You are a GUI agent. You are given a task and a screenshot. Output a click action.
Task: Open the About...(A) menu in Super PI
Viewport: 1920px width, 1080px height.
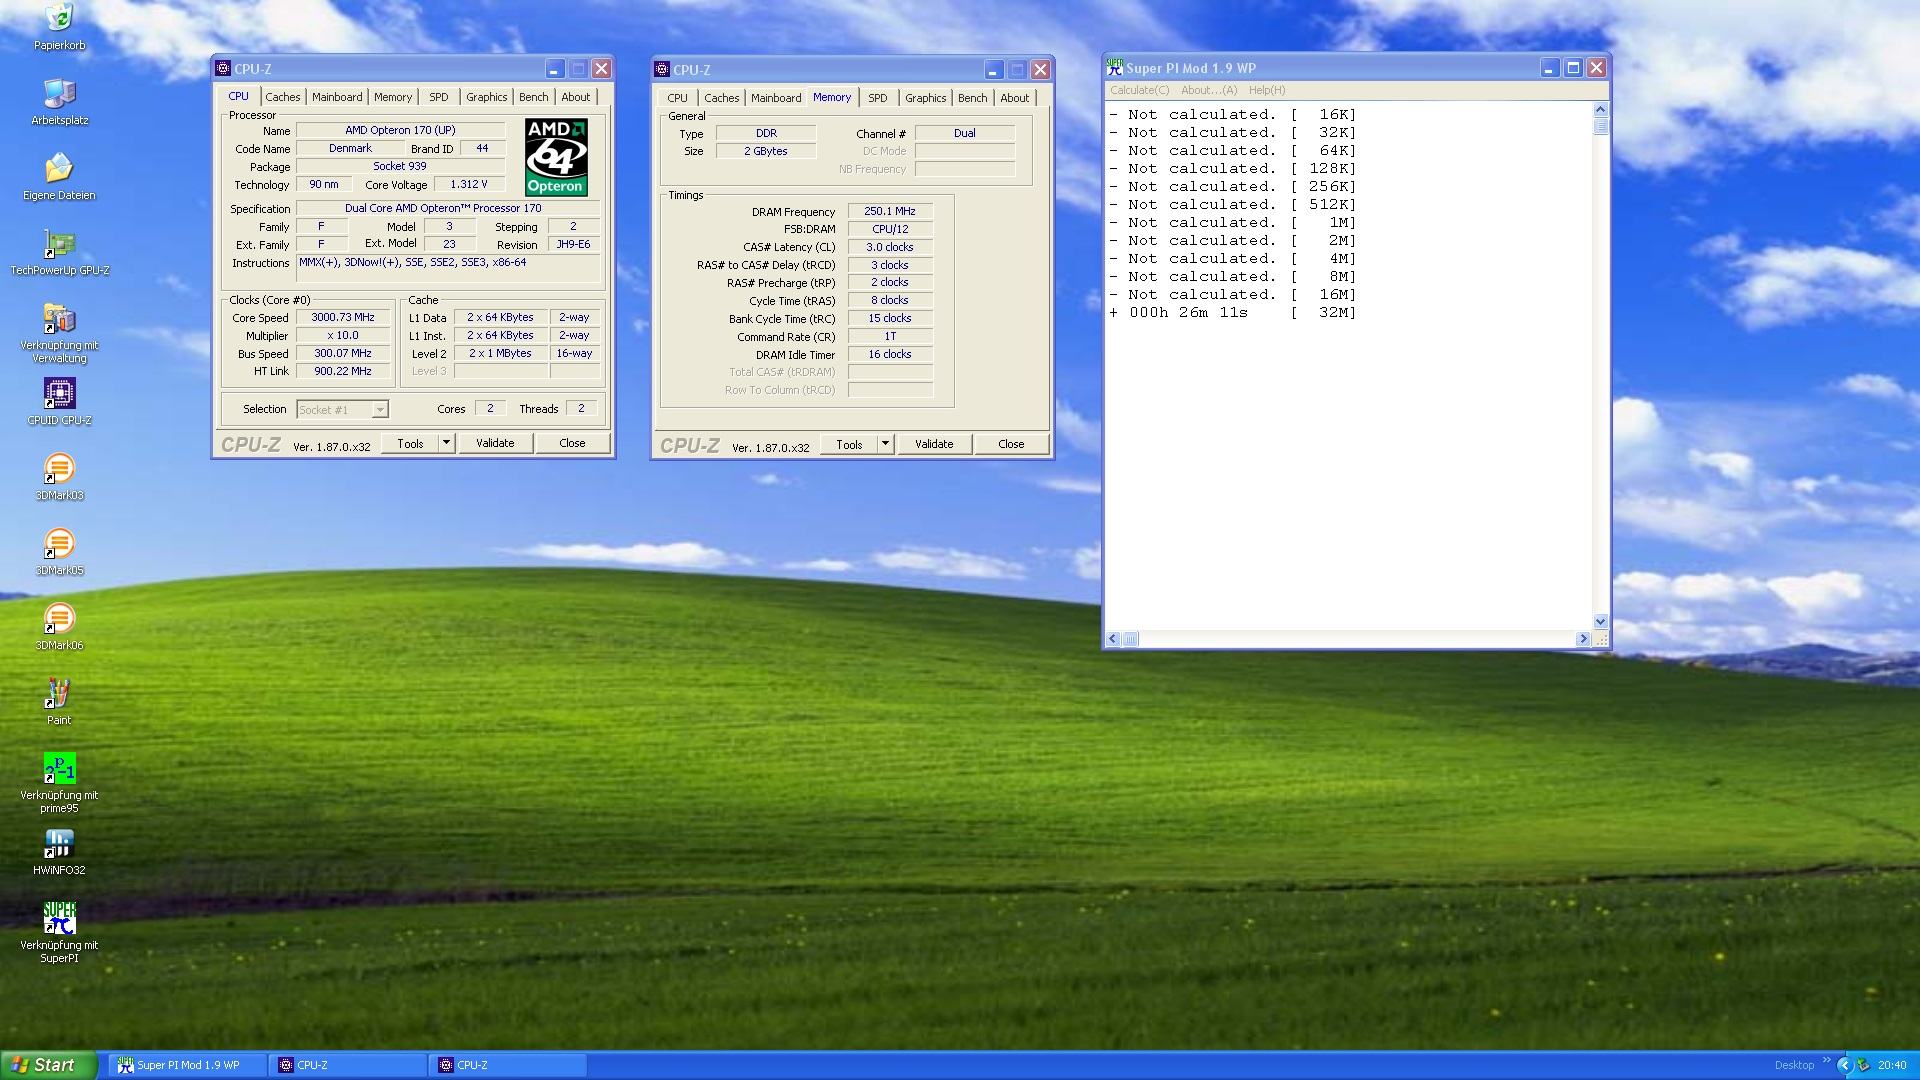1208,90
